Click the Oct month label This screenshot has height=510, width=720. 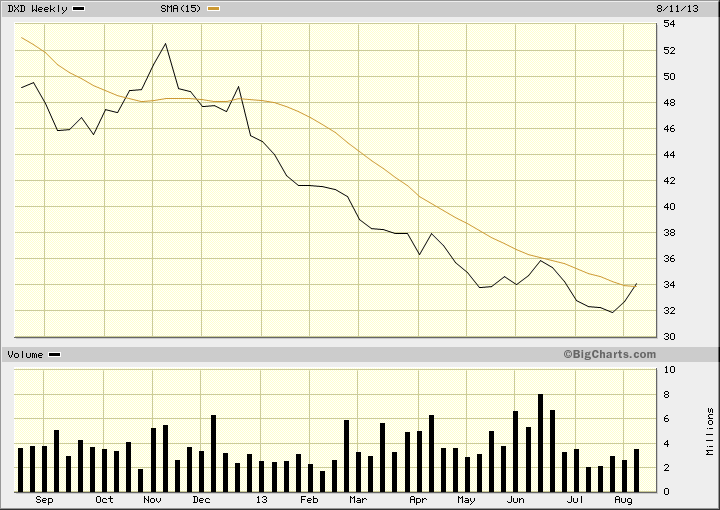coord(104,500)
